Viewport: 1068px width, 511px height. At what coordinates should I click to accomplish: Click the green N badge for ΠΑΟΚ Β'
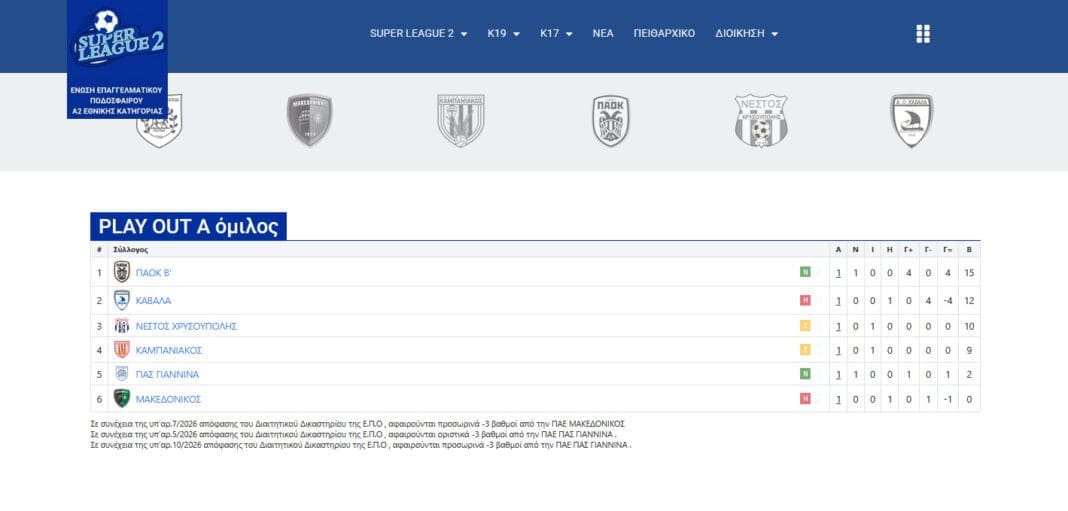tap(804, 272)
